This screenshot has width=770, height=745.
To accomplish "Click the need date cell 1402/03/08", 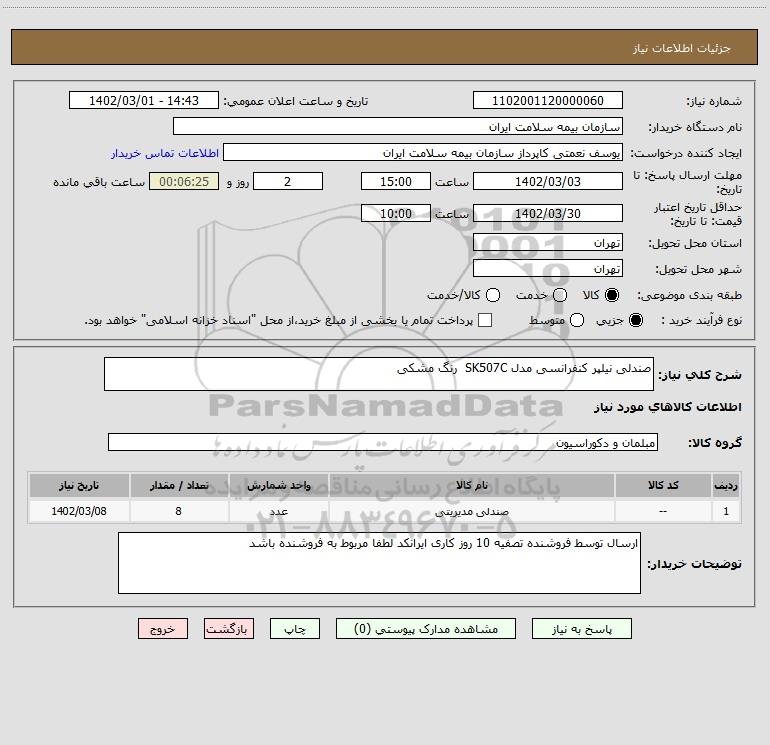I will [79, 511].
